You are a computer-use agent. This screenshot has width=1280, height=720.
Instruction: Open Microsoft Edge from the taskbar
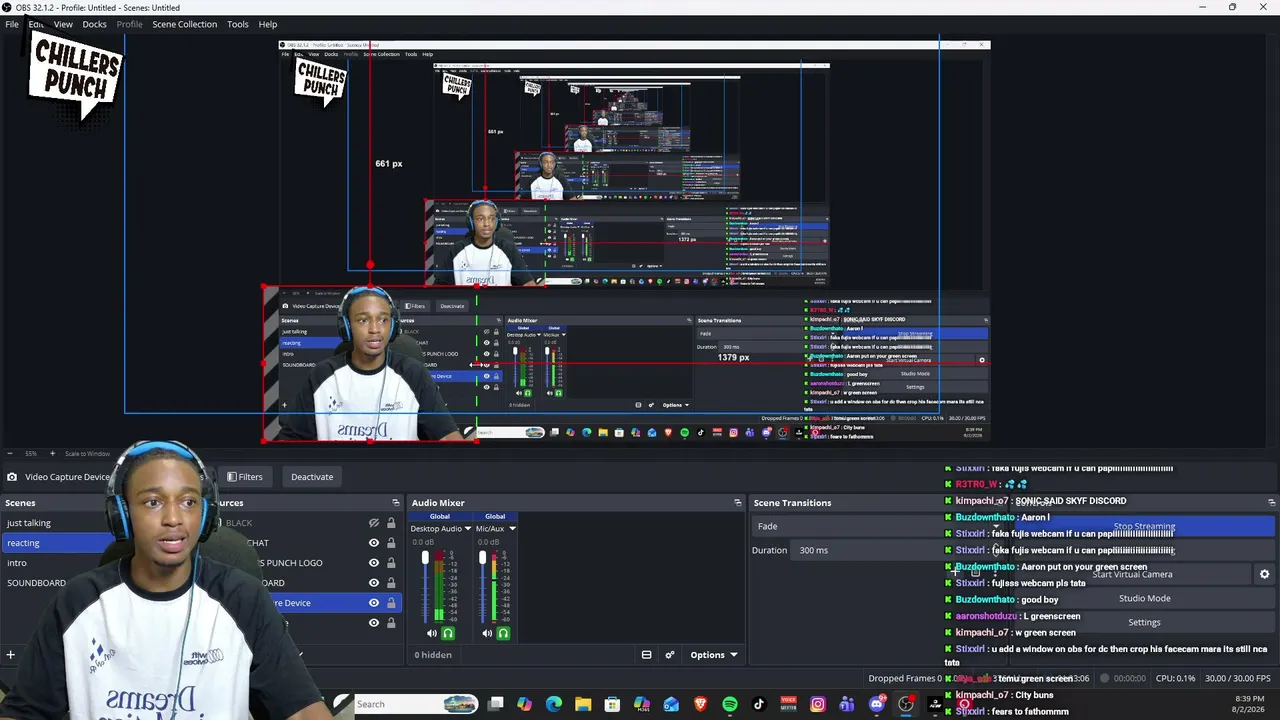554,704
